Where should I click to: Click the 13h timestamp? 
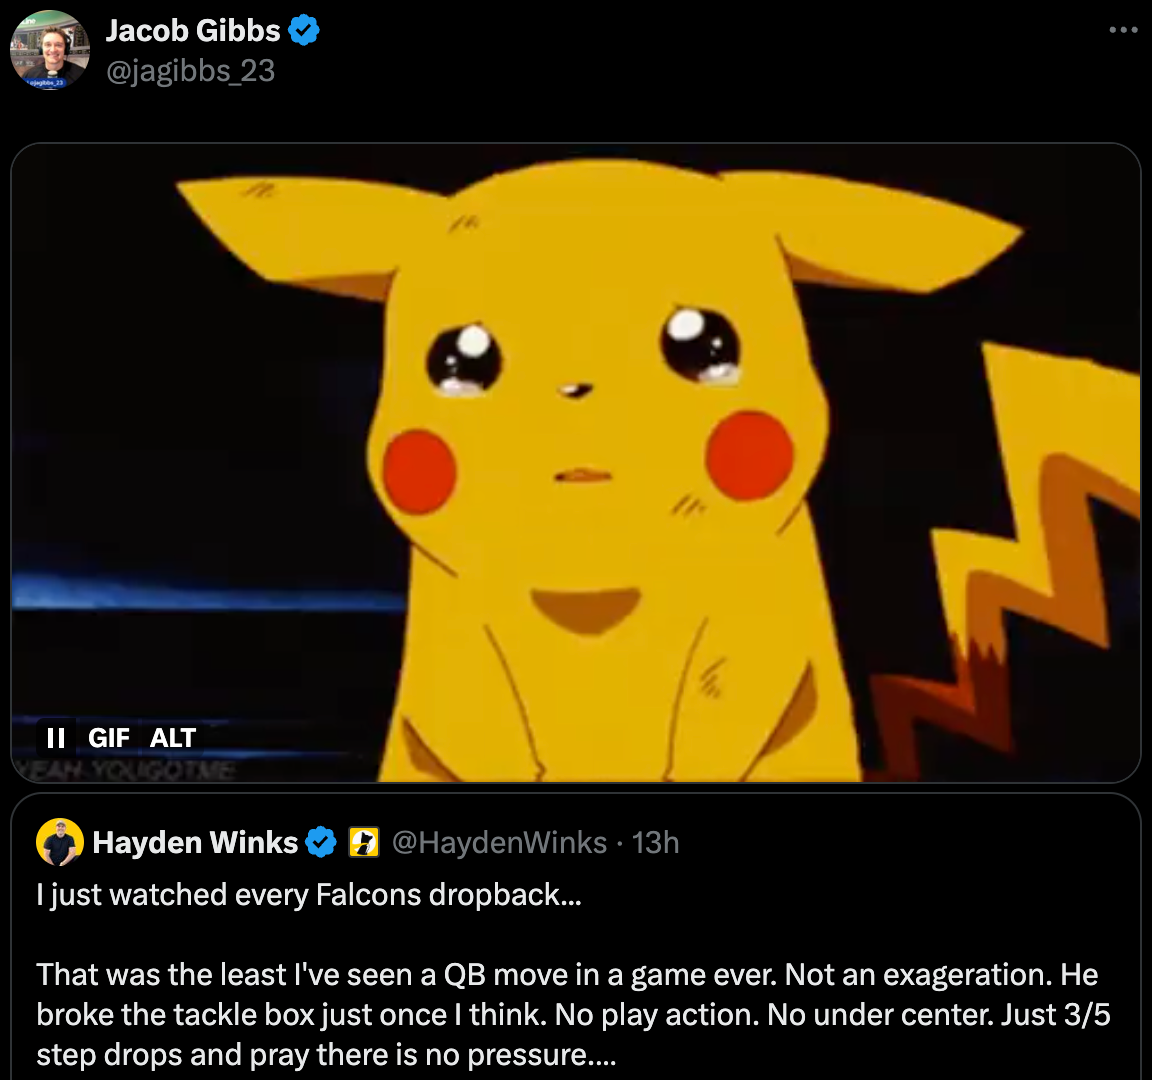[x=655, y=843]
